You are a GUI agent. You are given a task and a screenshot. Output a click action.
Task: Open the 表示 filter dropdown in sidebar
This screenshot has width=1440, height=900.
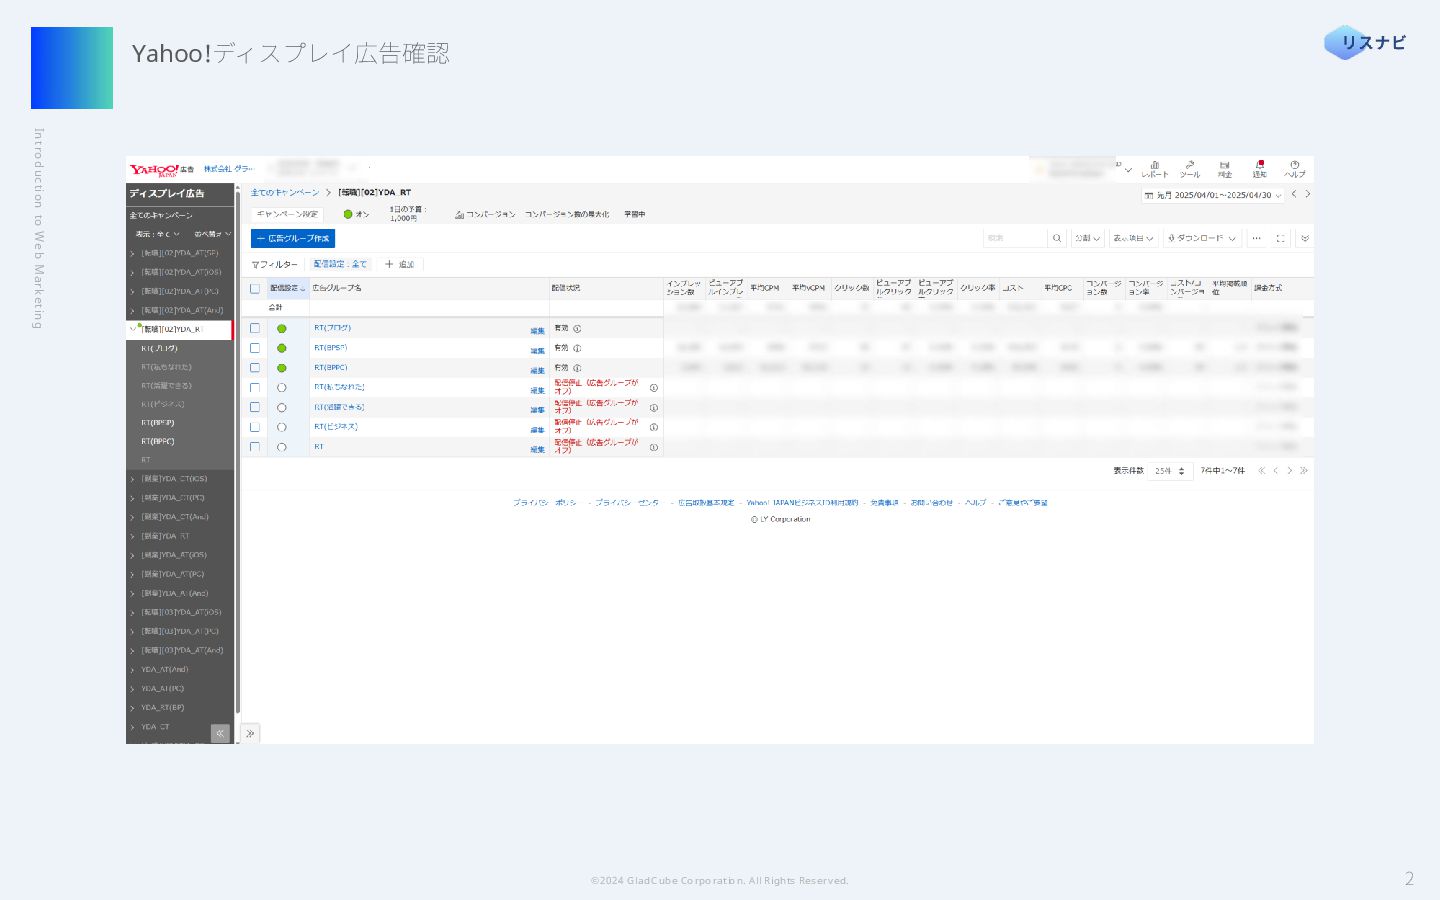click(x=158, y=234)
